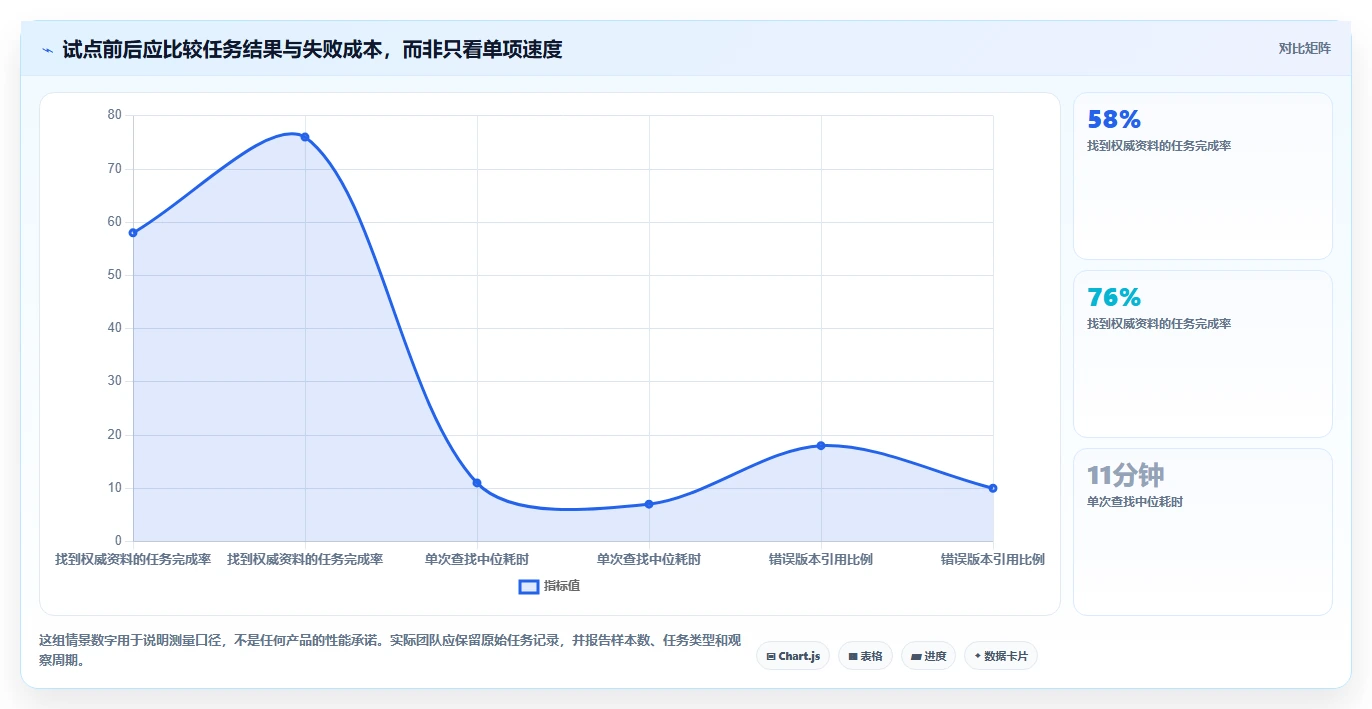Click the slide title 试点前后应比较任务结果与失败成本

[x=312, y=49]
